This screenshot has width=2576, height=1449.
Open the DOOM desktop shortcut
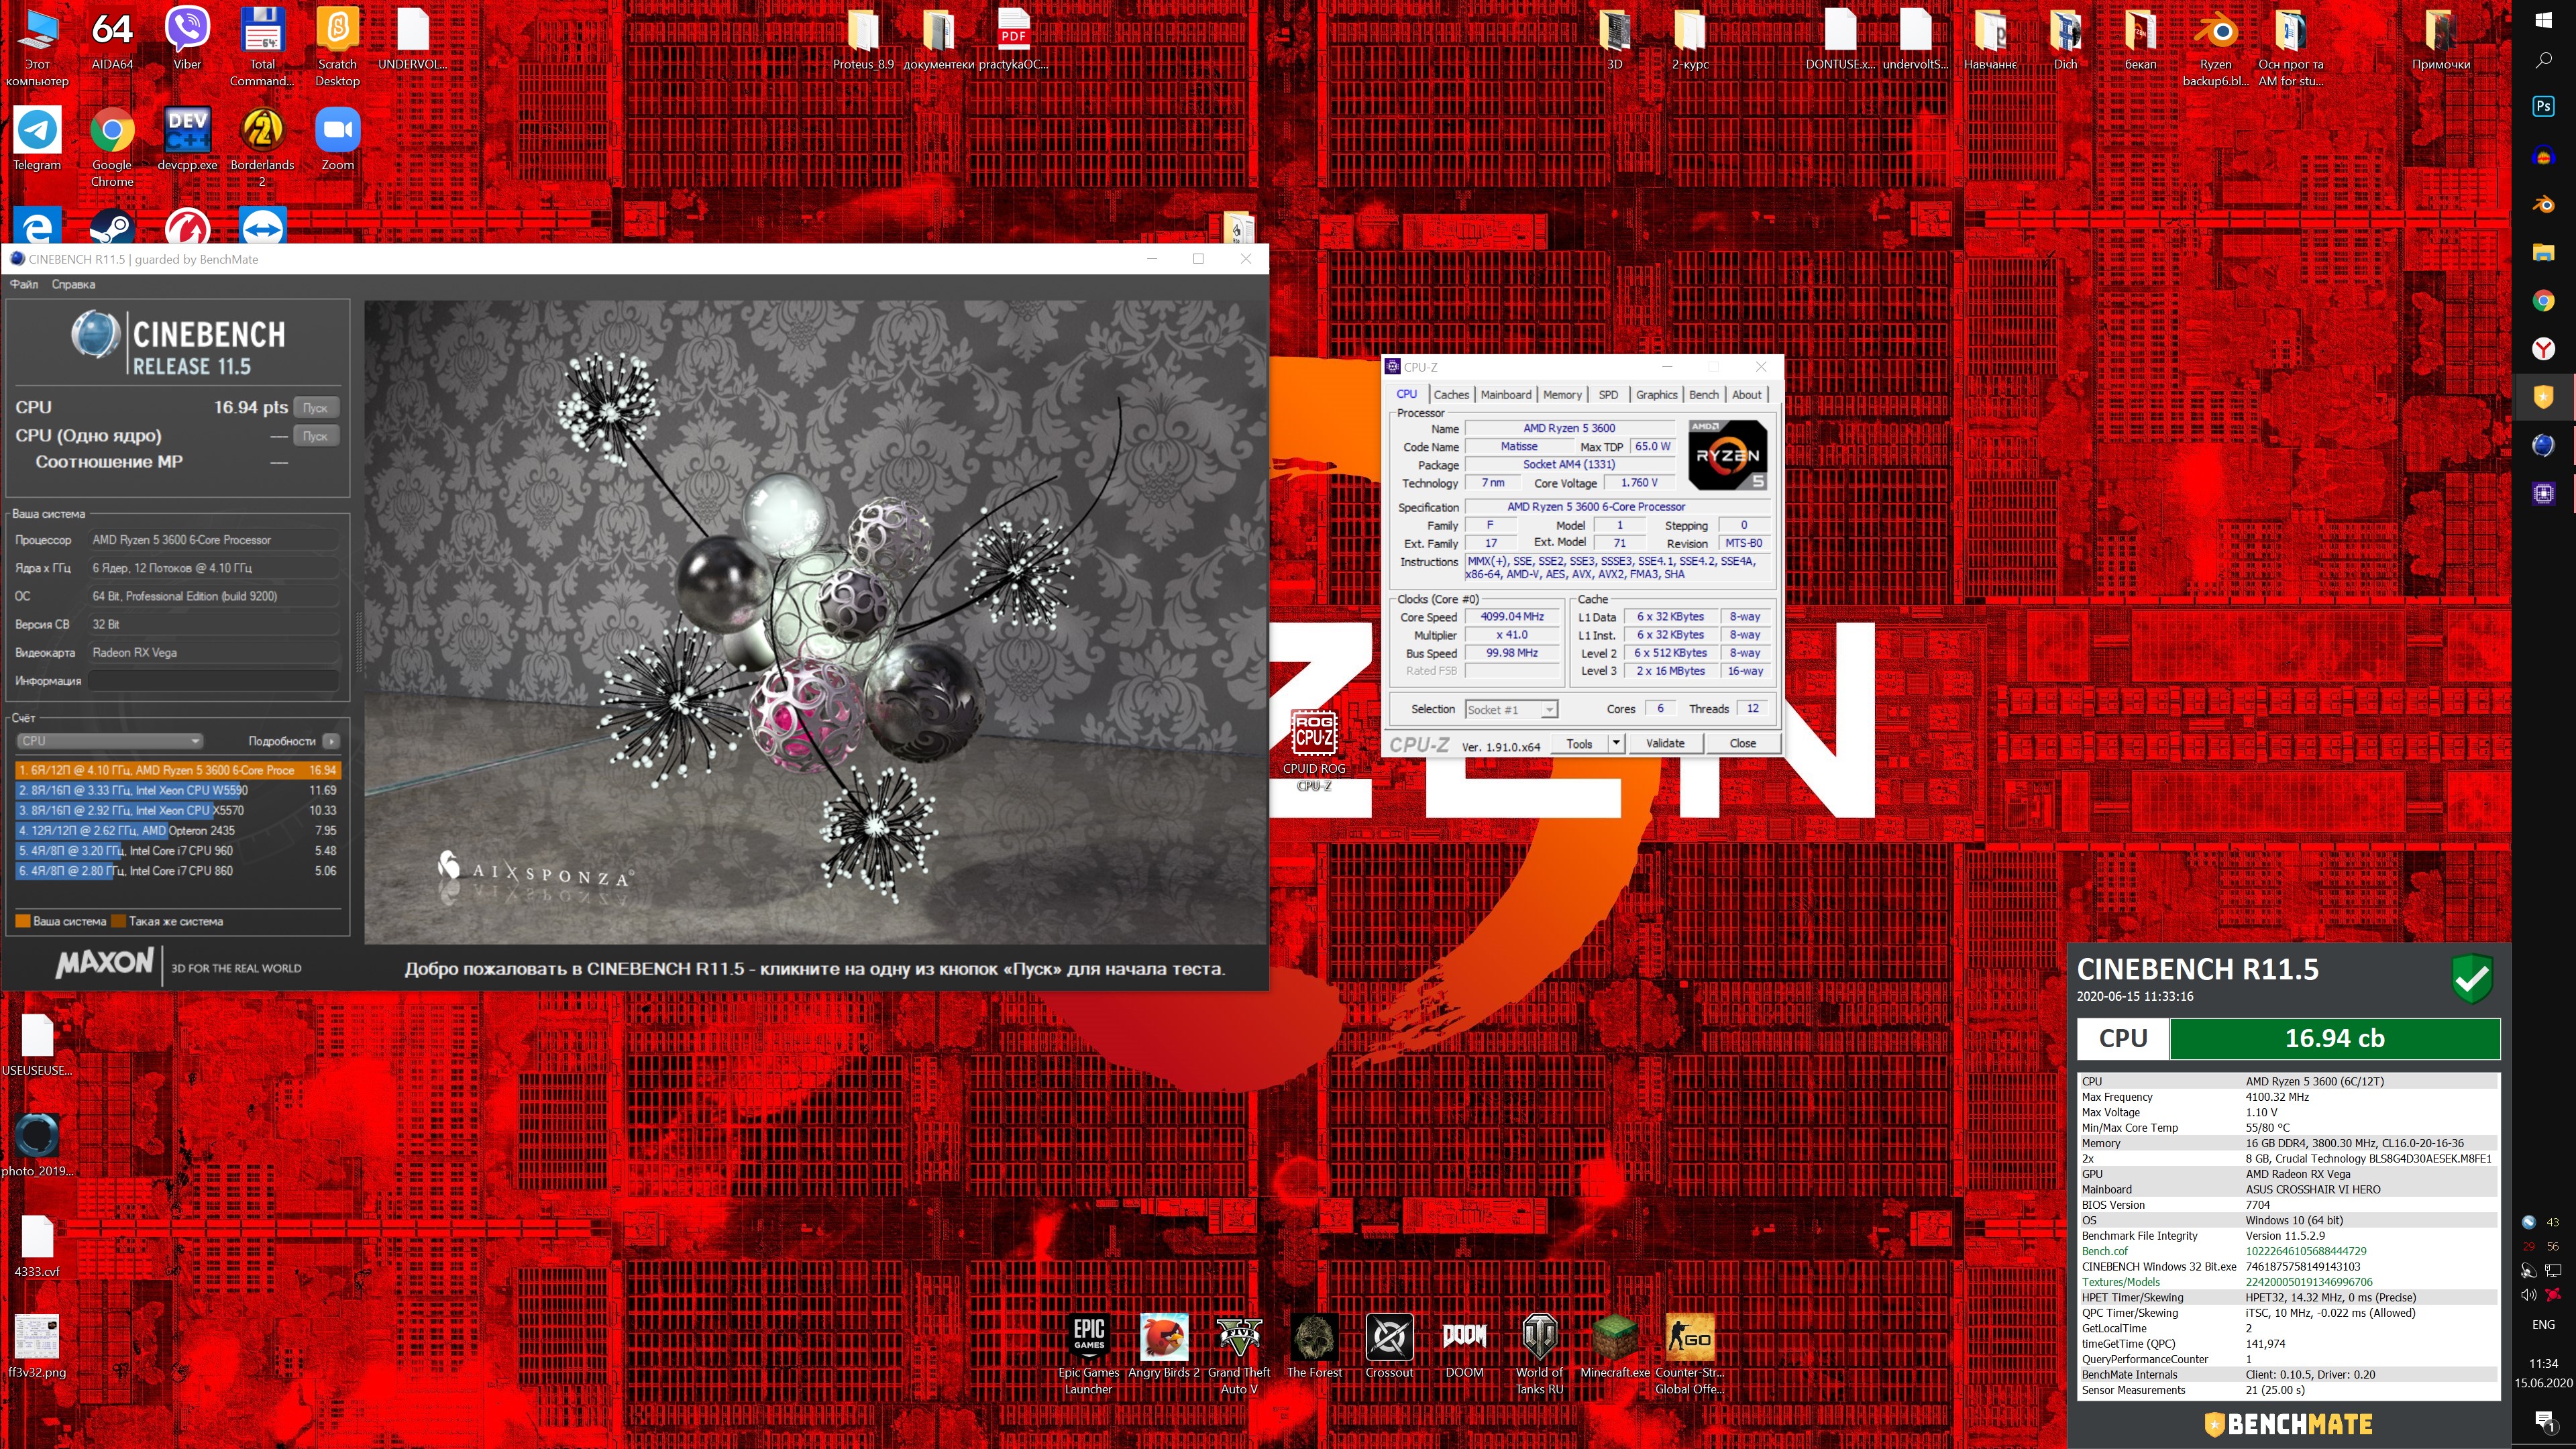coord(1464,1346)
